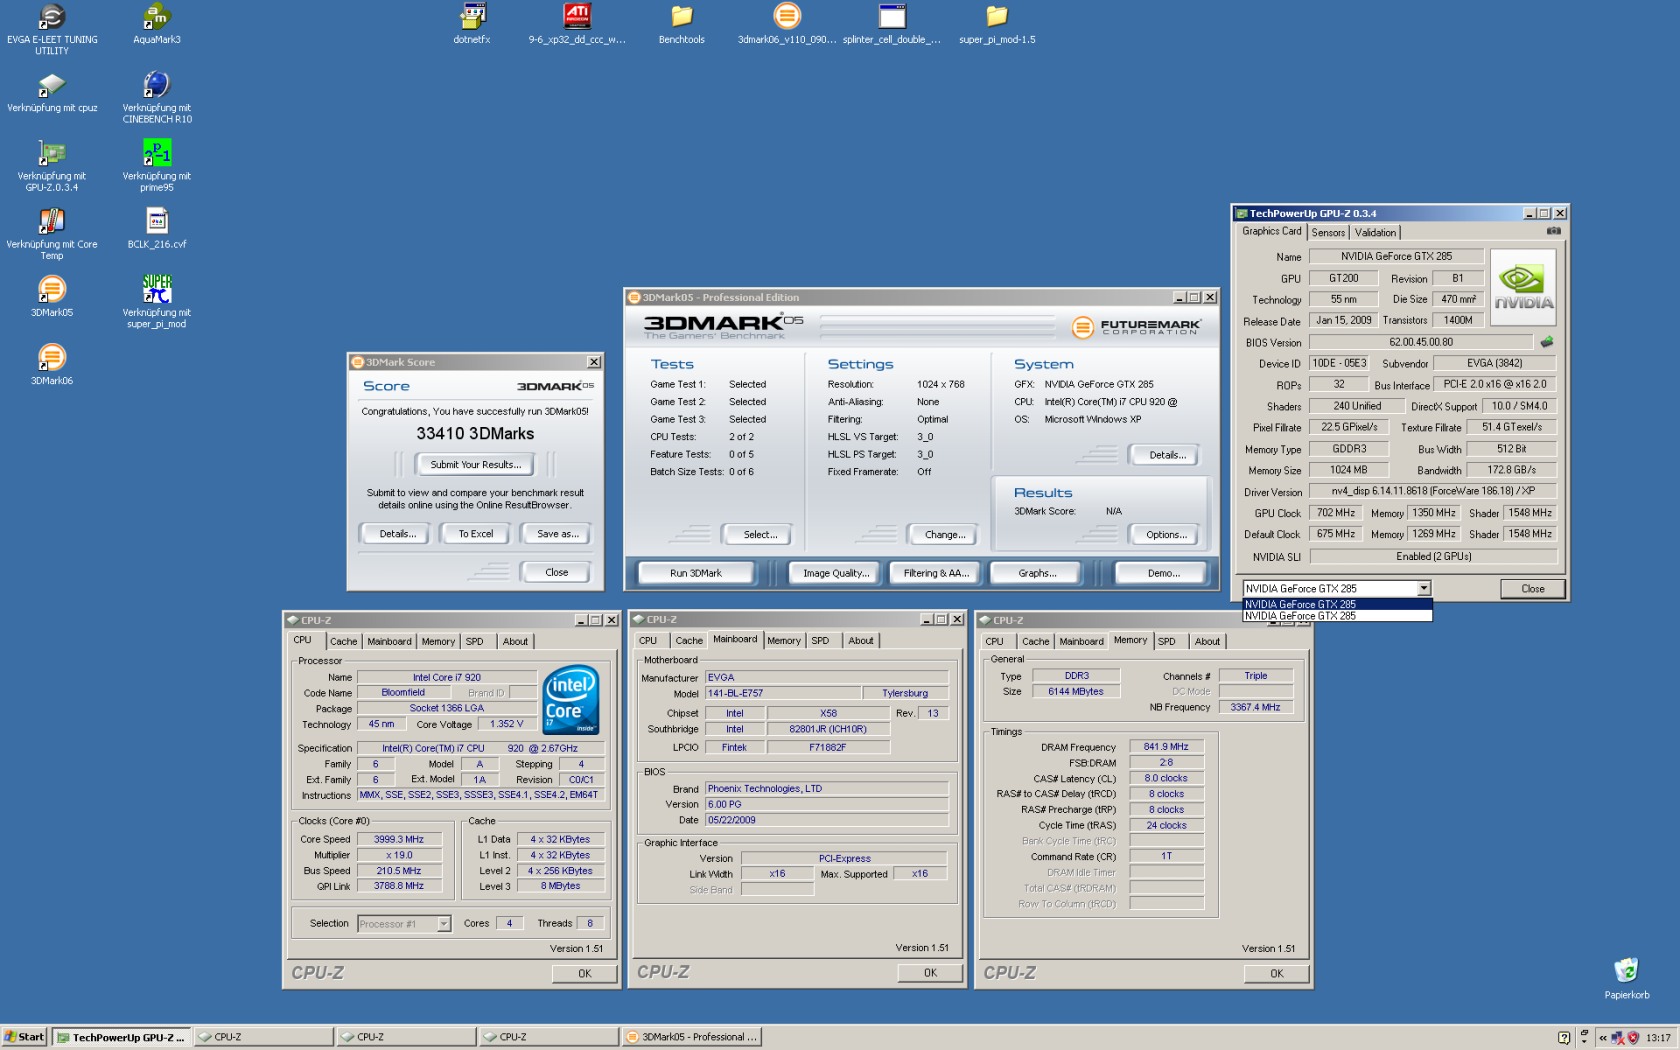This screenshot has height=1050, width=1680.
Task: Launch CINEBENCH R10 shortcut icon
Action: 157,85
